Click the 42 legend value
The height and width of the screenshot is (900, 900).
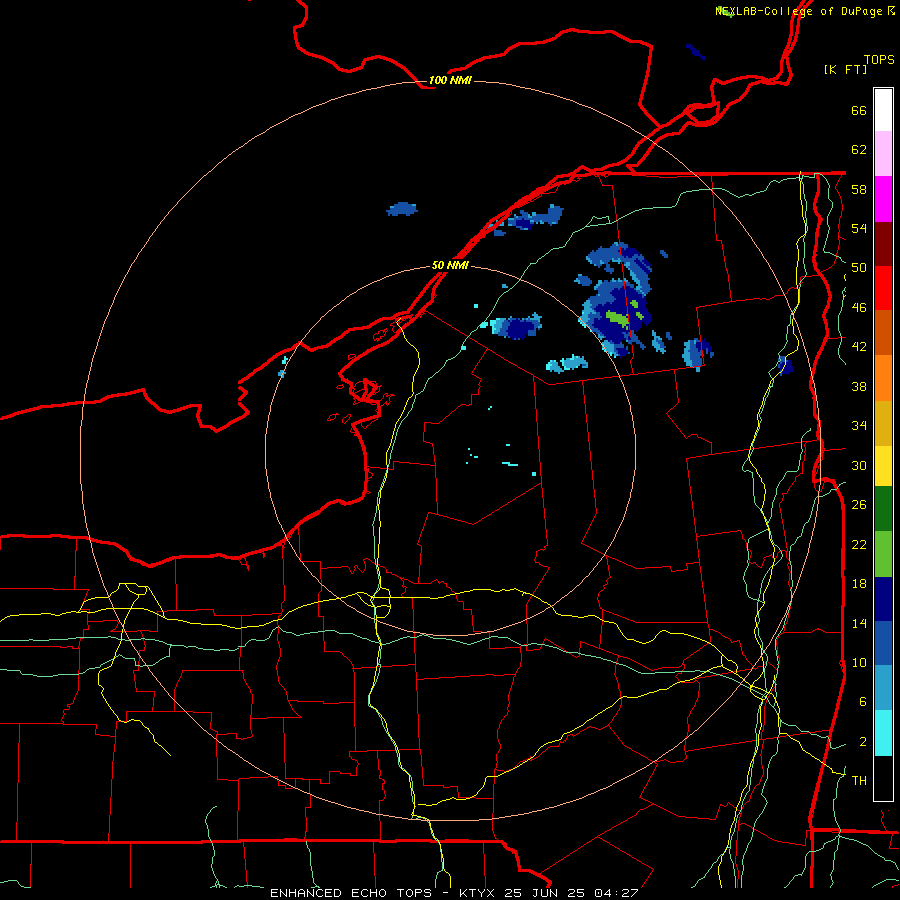(859, 347)
